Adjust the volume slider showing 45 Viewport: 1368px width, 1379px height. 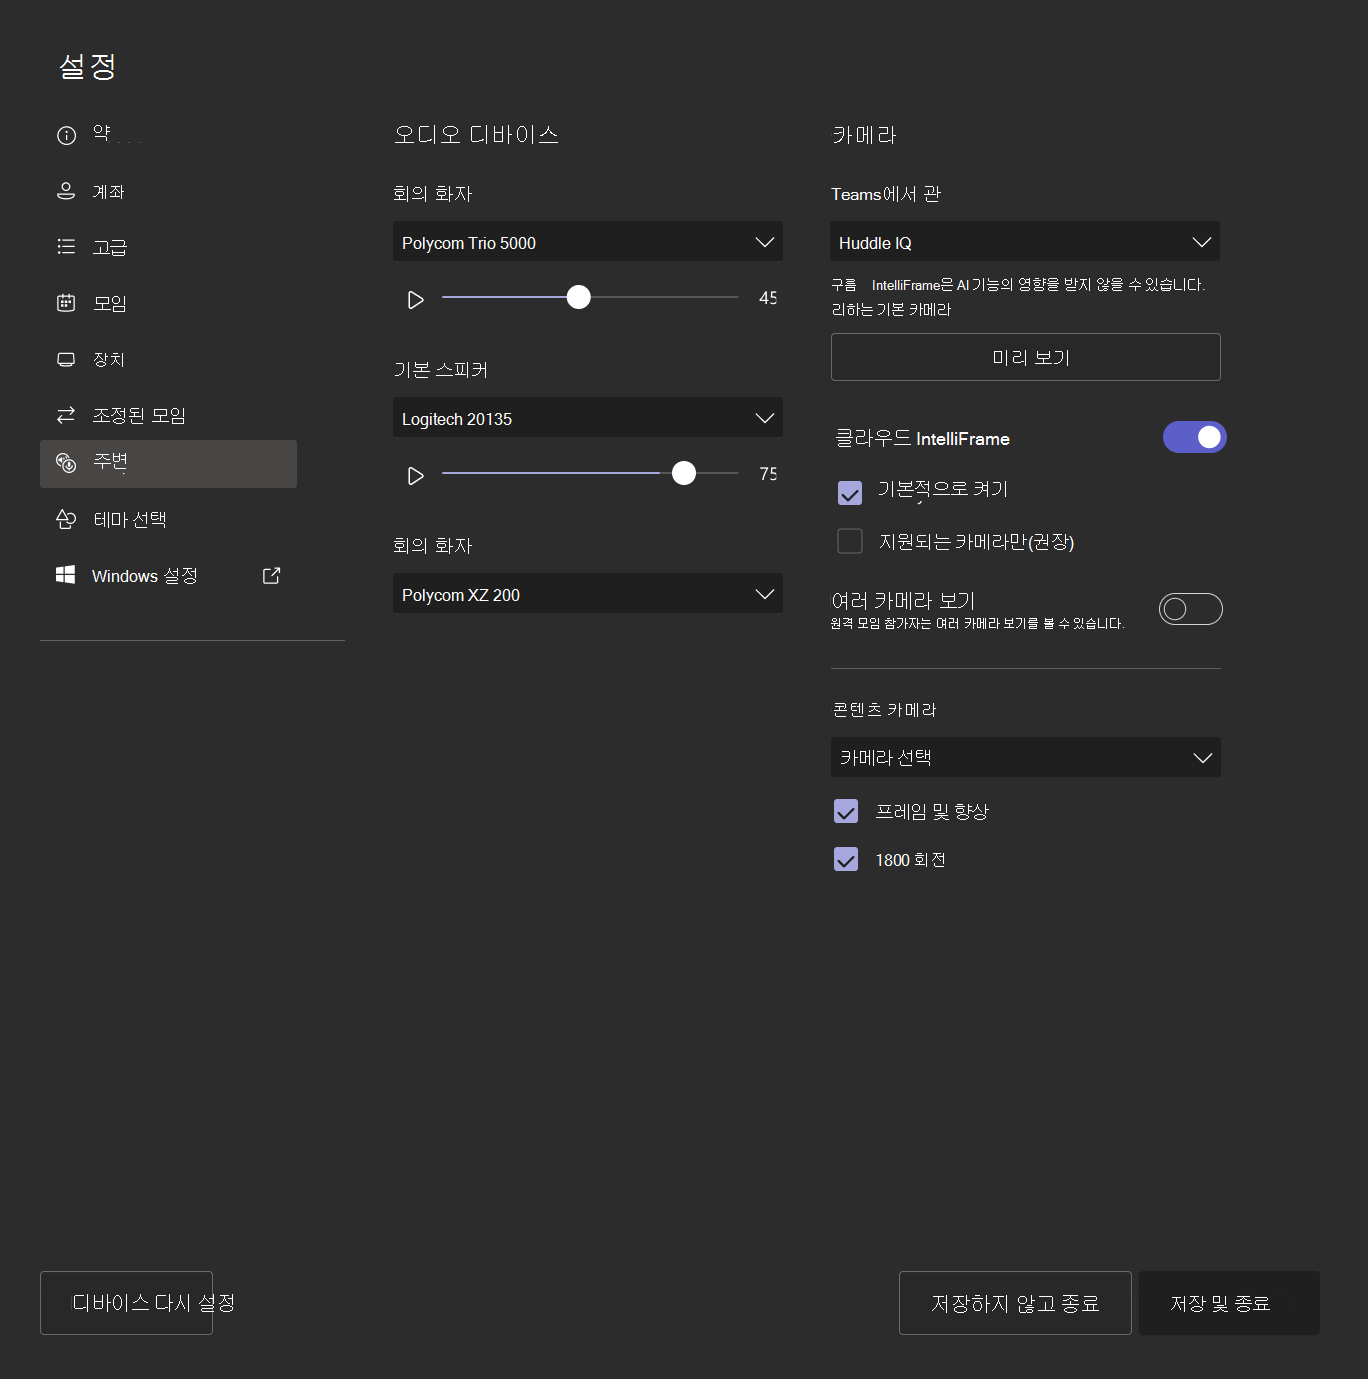coord(578,297)
